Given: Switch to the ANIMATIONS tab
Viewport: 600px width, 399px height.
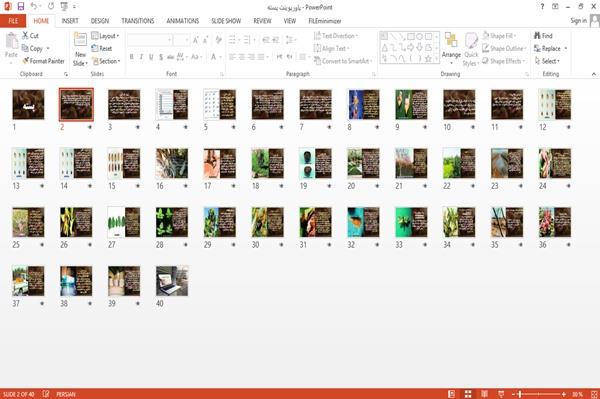Looking at the screenshot, I should 183,21.
